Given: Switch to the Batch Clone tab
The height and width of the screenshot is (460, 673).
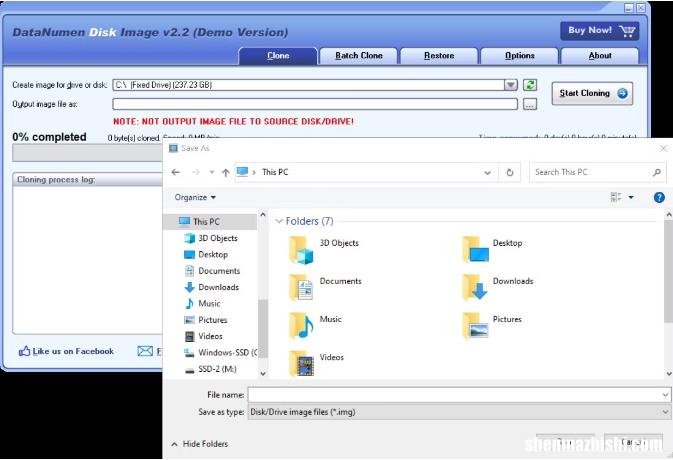Looking at the screenshot, I should point(359,56).
